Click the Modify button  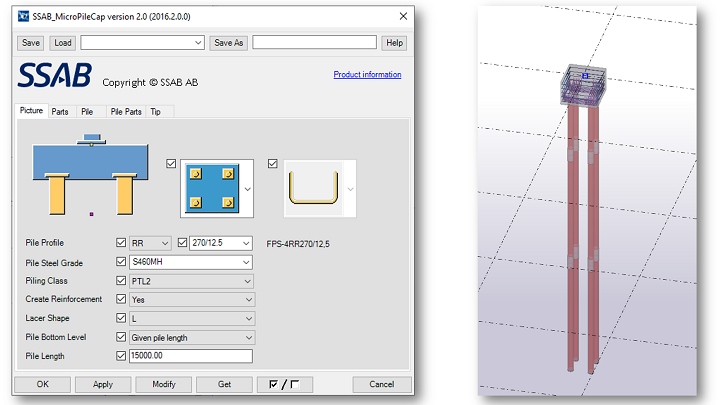[164, 384]
